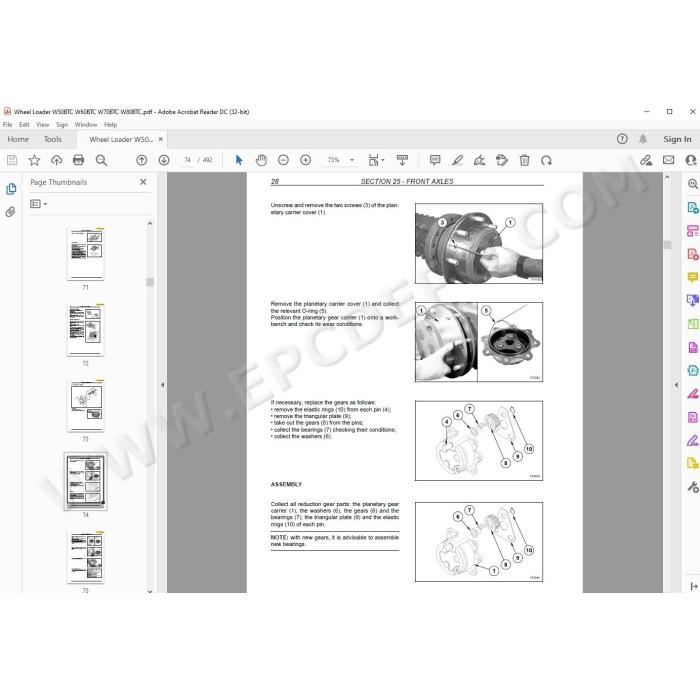Select the page 72 thumbnail
The height and width of the screenshot is (700, 700).
click(85, 330)
